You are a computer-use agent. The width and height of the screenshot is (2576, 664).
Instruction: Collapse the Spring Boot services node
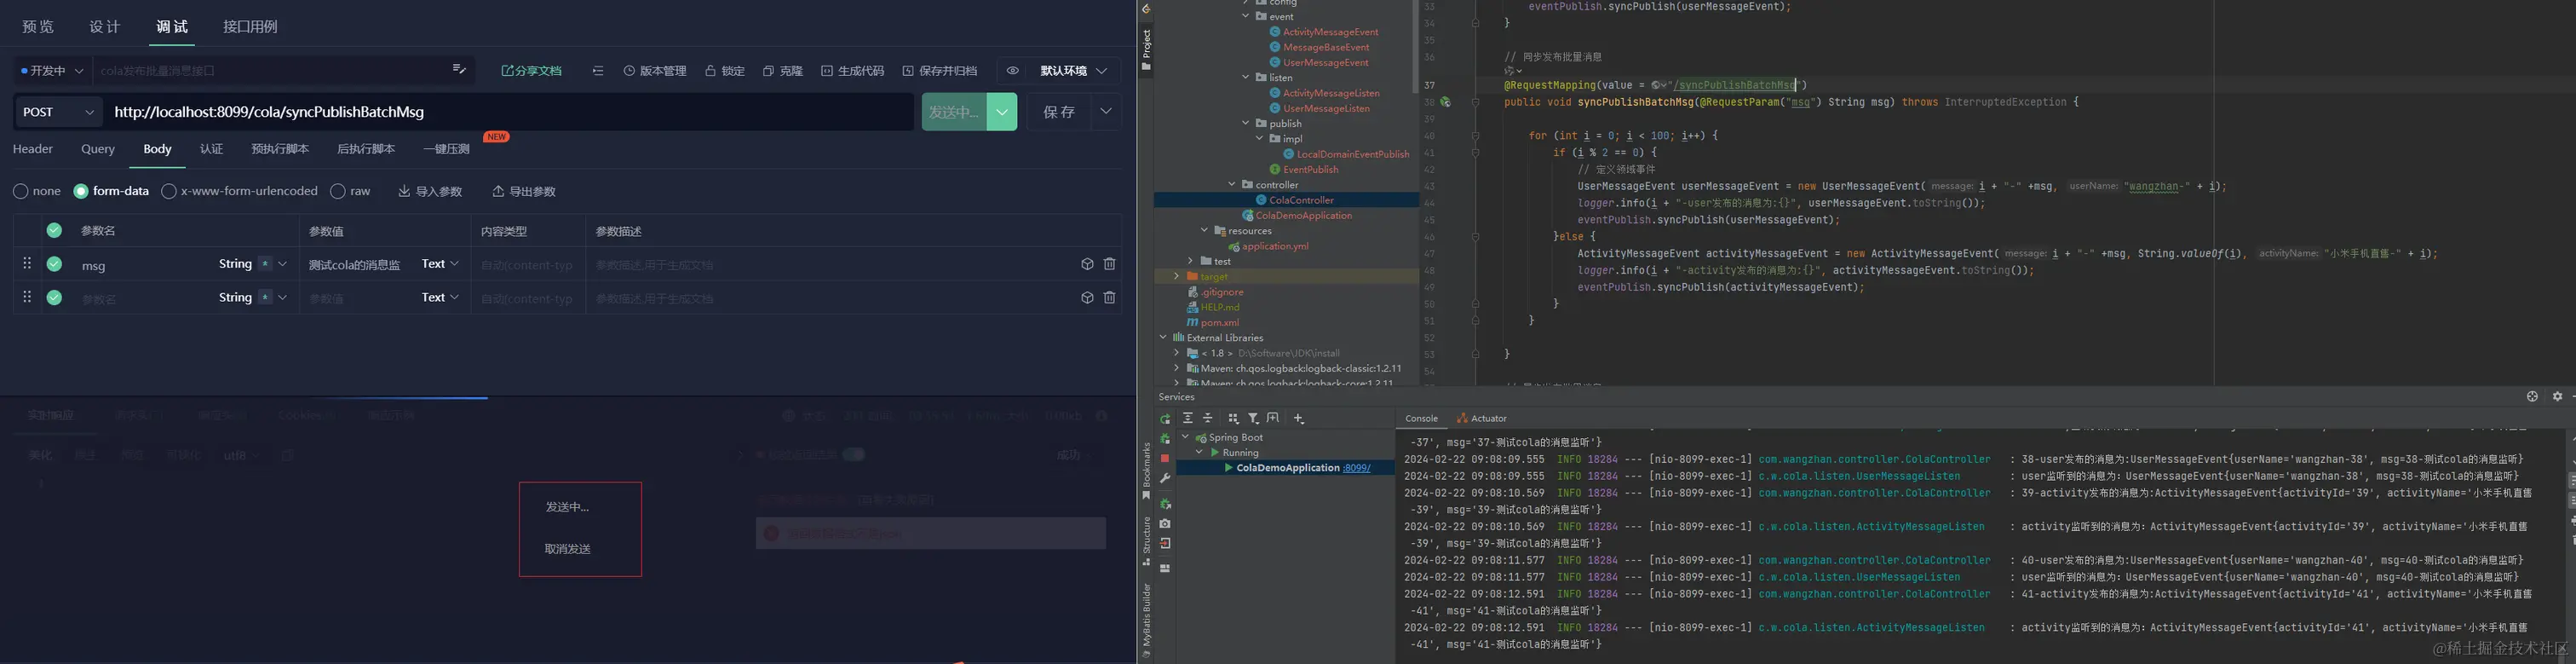click(1186, 438)
